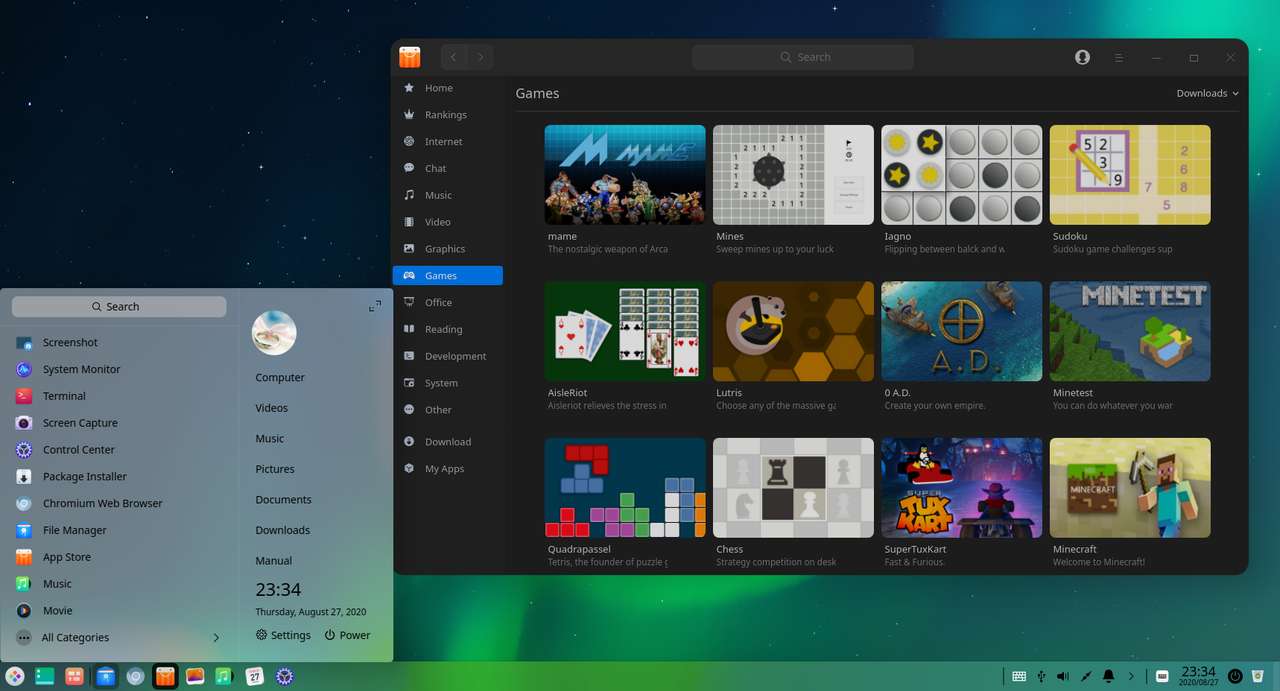Launch Screenshot from the launcher list
The width and height of the screenshot is (1280, 691).
[x=119, y=342]
